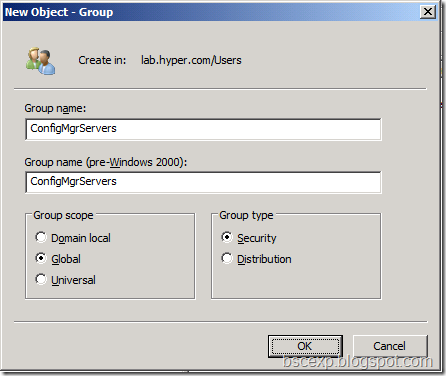Click the Group scope heading
Image resolution: width=446 pixels, height=376 pixels.
coord(63,215)
